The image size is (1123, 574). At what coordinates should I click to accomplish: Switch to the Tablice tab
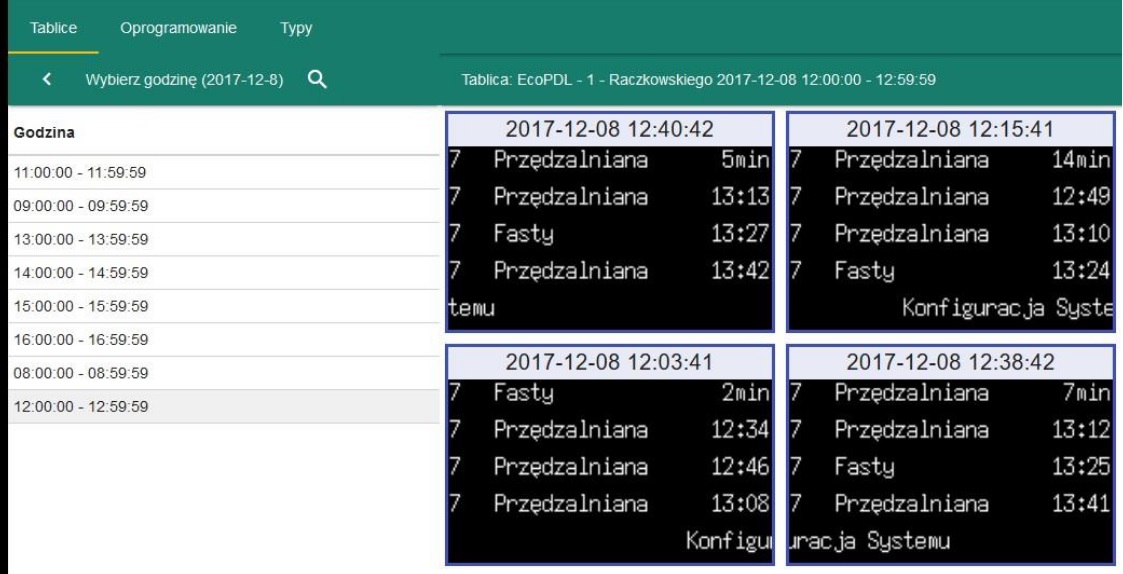(54, 29)
